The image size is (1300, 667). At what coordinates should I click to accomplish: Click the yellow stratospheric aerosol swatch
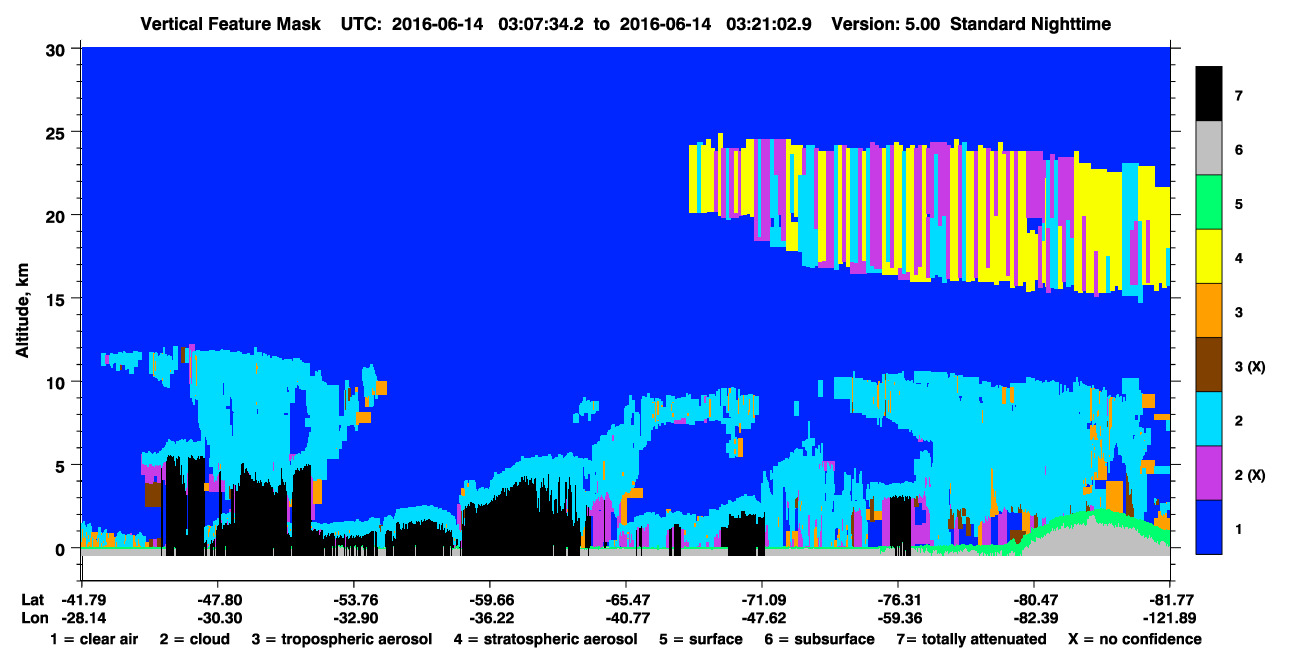tap(1209, 256)
